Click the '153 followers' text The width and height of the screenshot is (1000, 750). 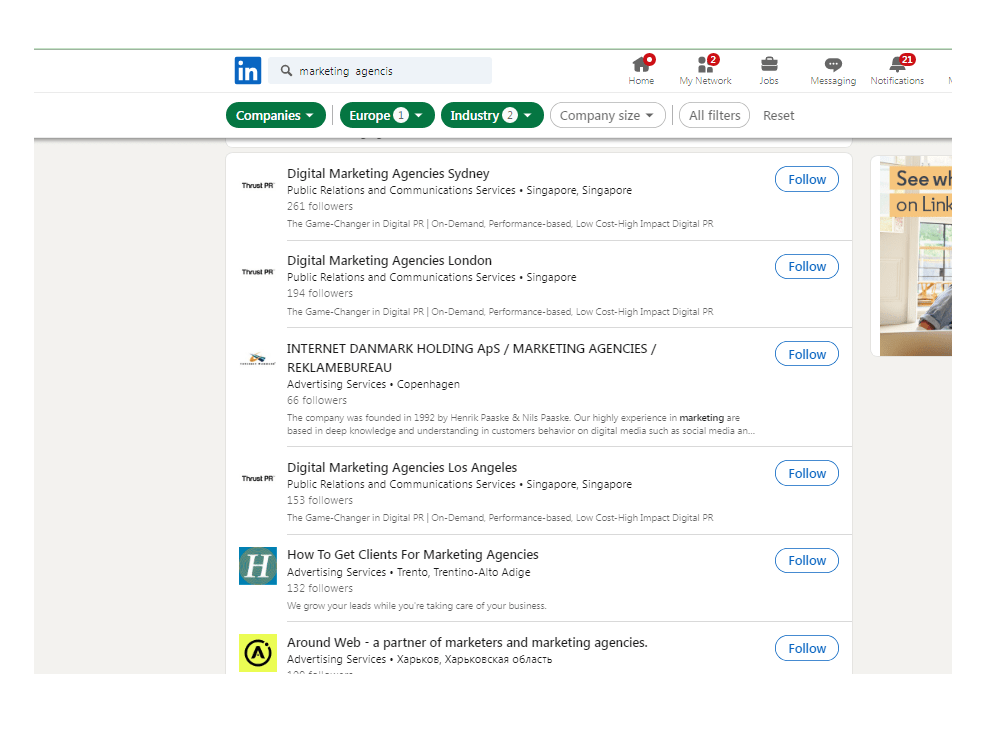(x=320, y=500)
